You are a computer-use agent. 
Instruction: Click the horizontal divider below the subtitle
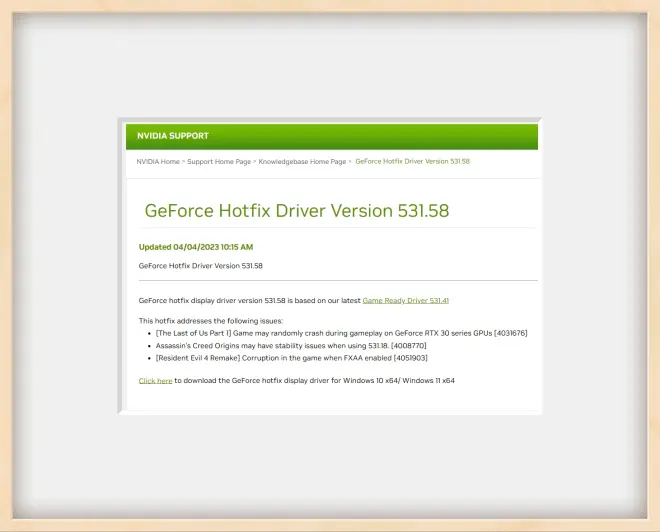tap(338, 281)
